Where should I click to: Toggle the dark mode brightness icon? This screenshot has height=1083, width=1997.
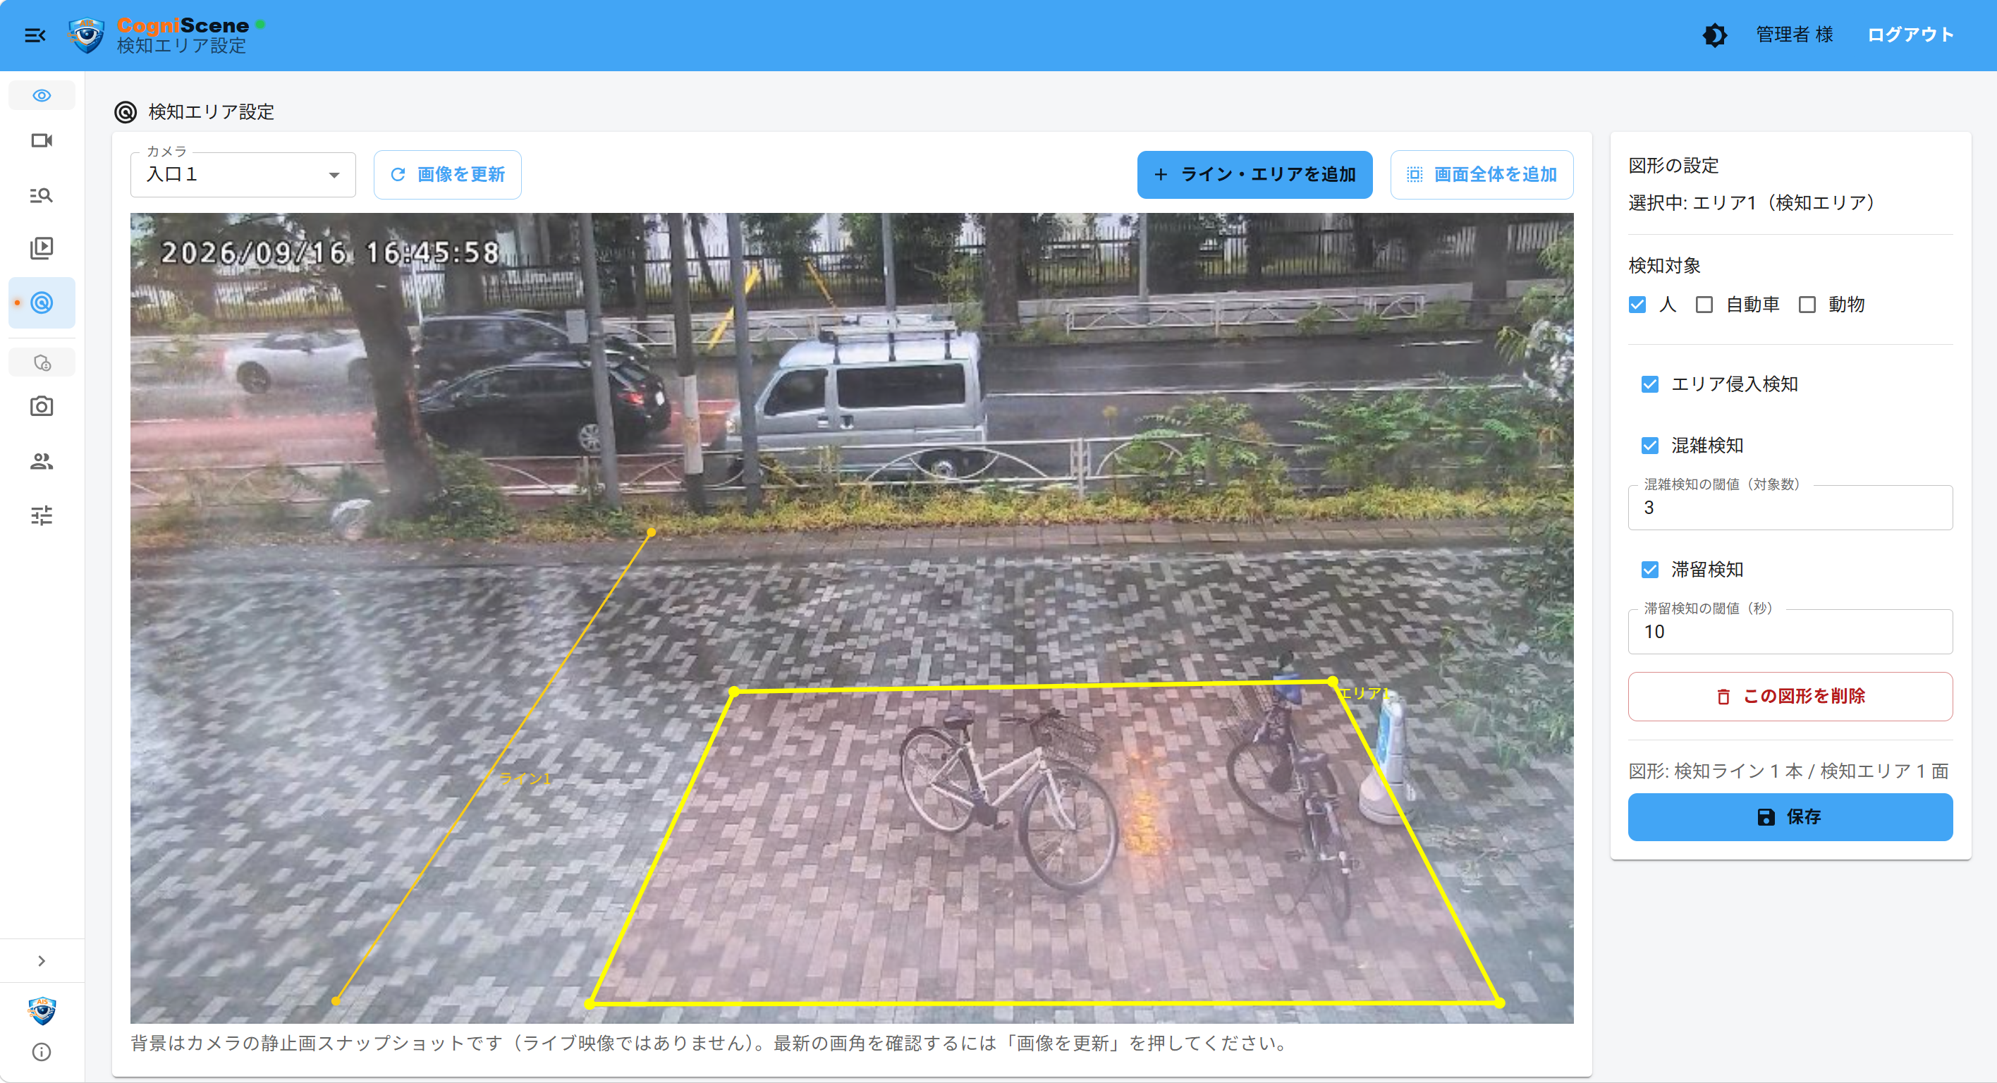(x=1715, y=35)
